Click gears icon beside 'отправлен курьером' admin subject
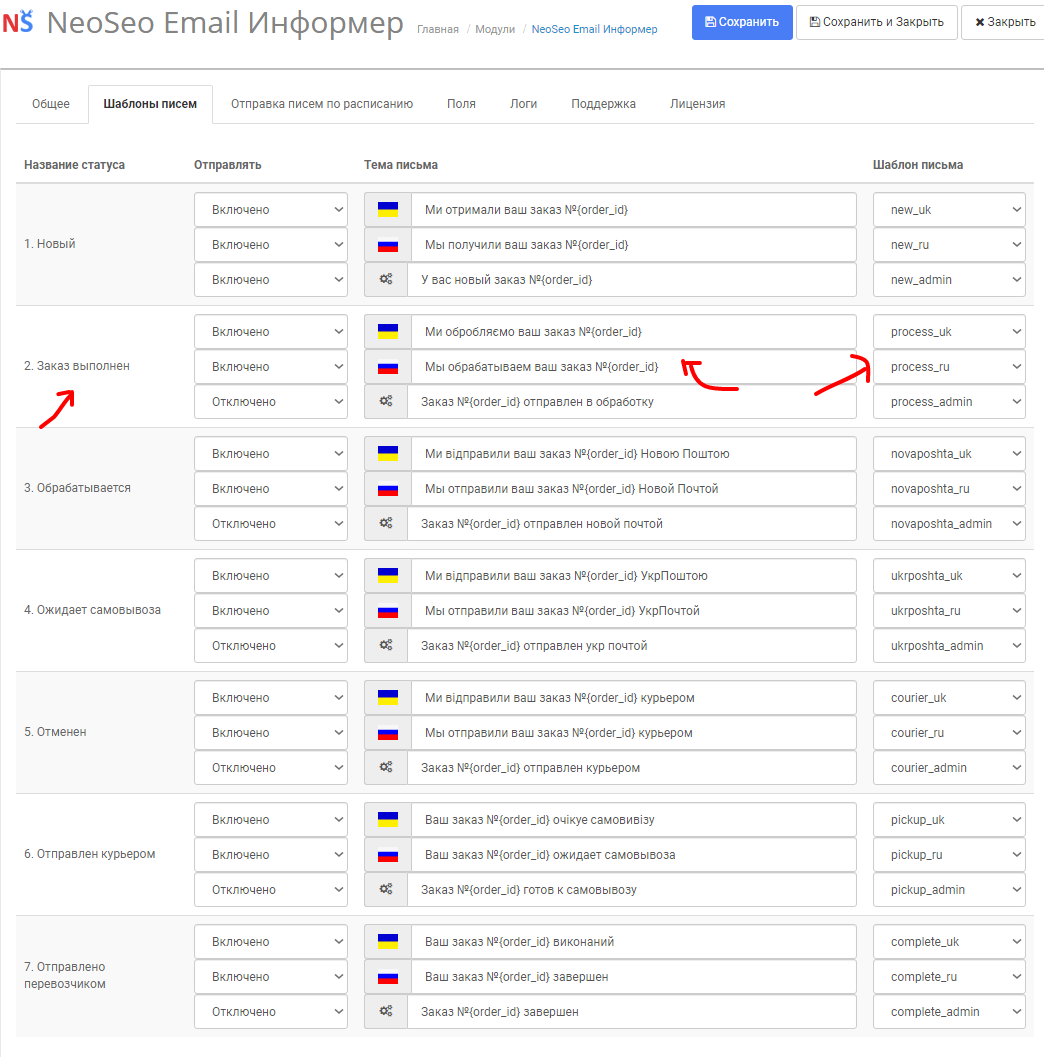 pos(386,767)
